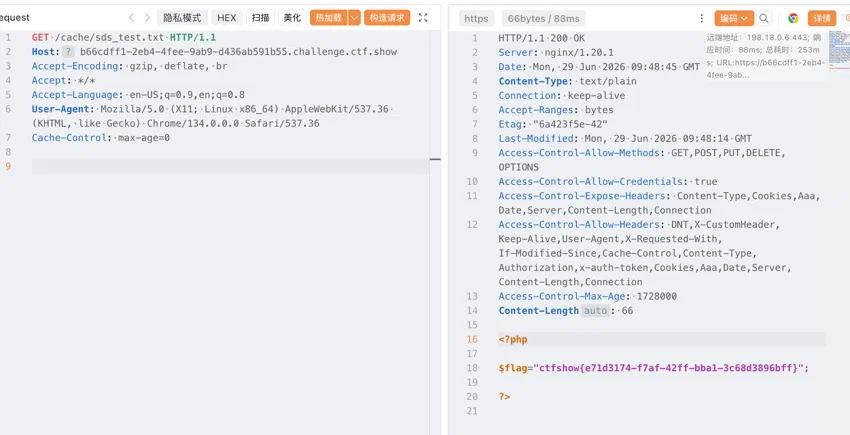Click the 构造请求 build request button

[387, 18]
